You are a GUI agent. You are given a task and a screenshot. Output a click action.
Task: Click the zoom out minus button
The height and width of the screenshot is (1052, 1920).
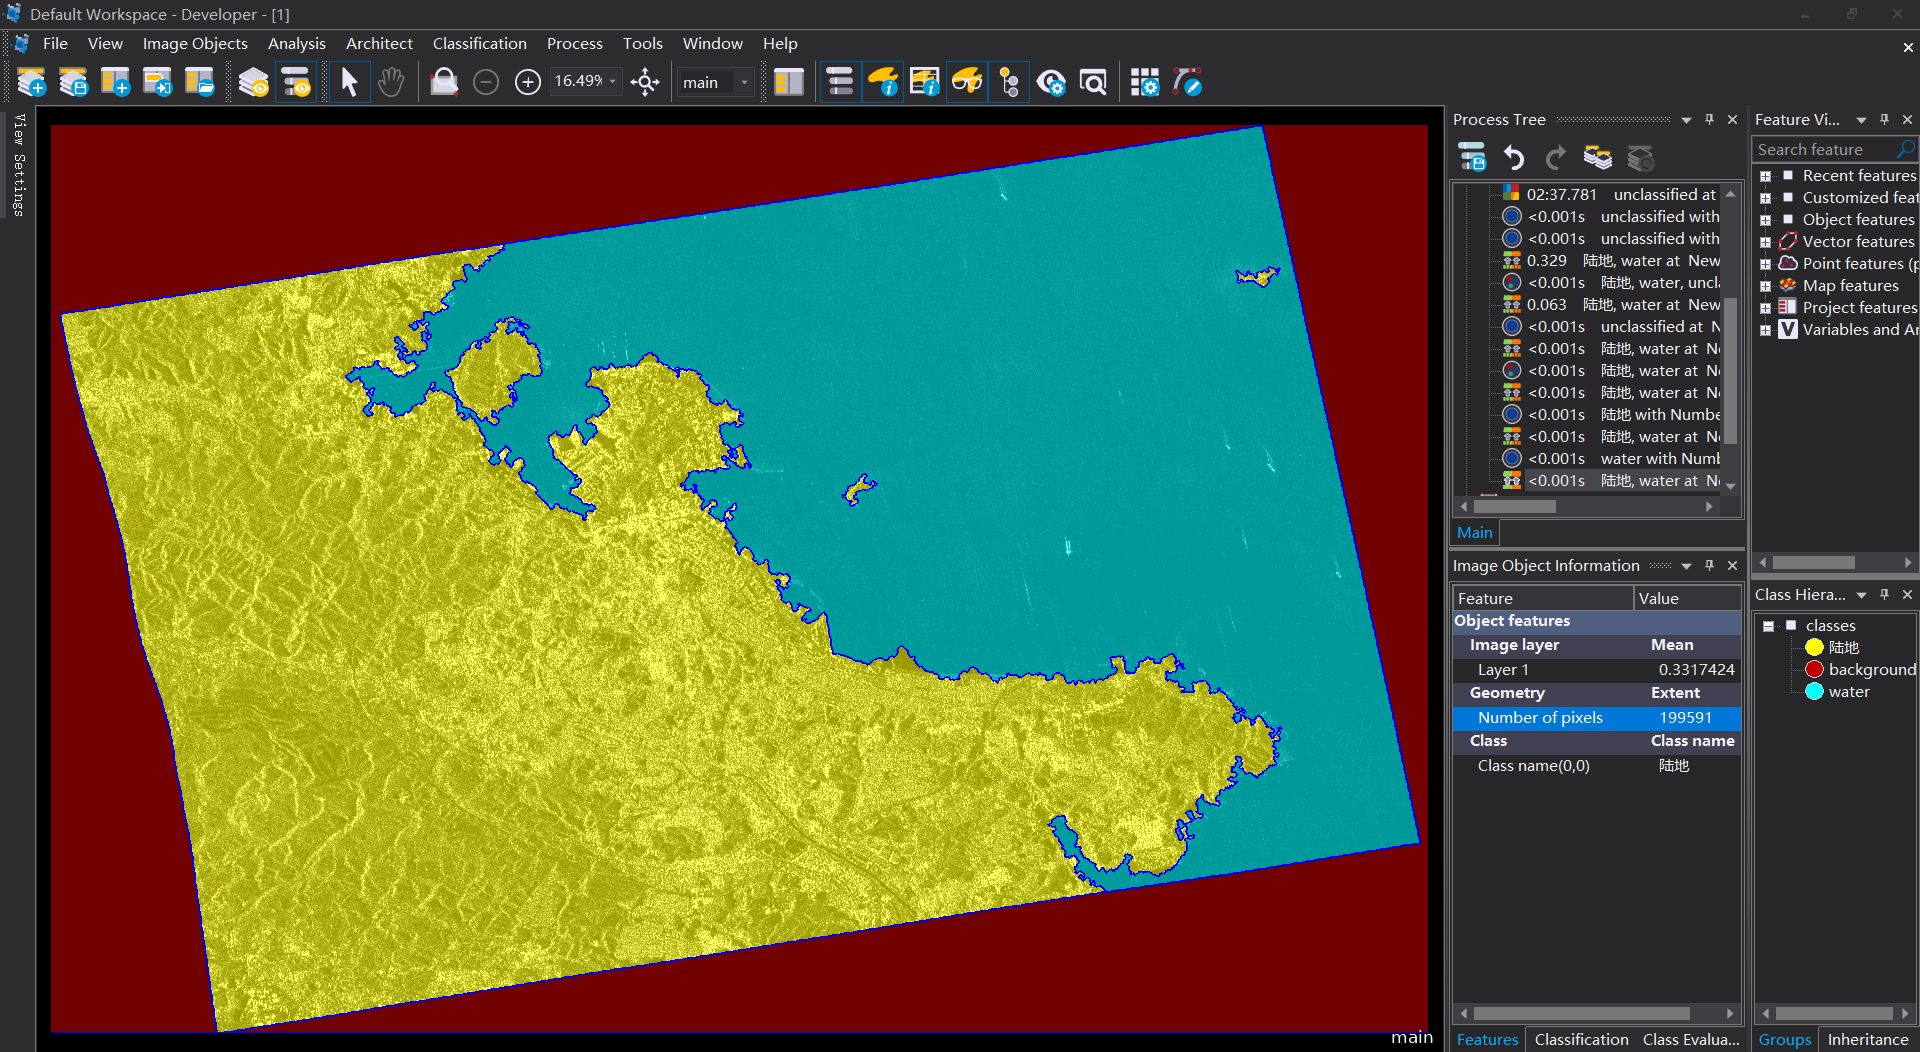click(x=486, y=82)
